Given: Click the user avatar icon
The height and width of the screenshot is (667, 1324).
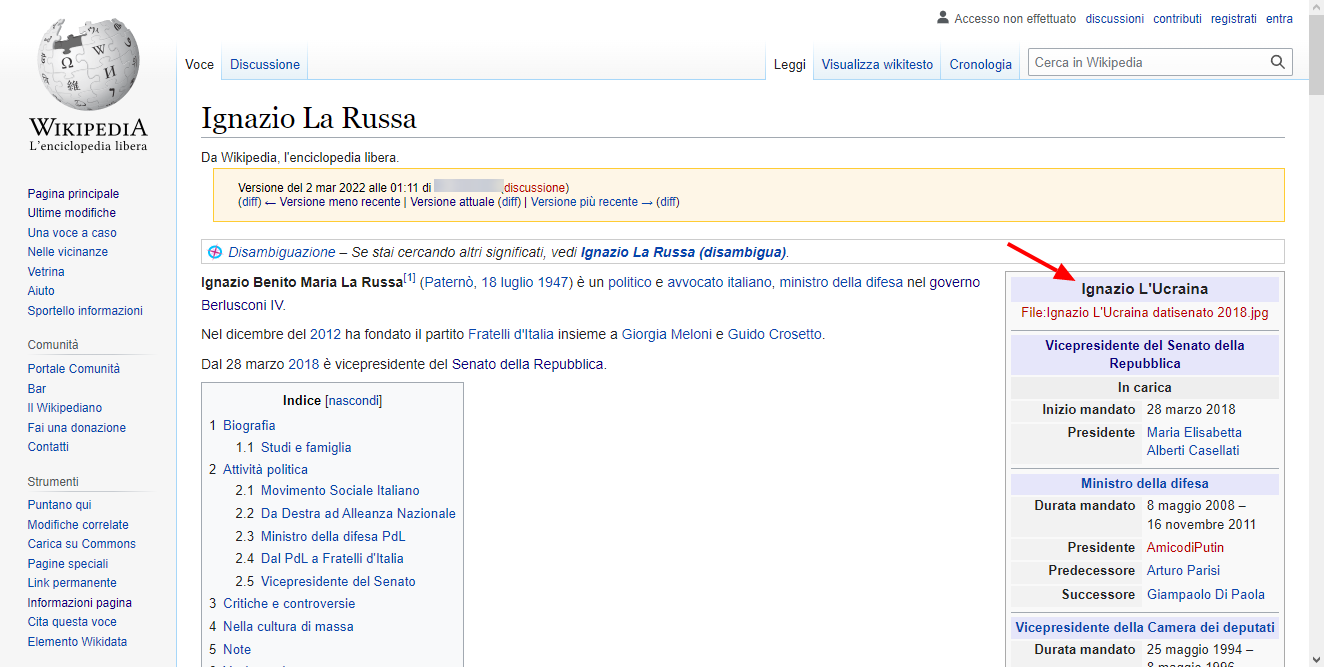Looking at the screenshot, I should 942,18.
